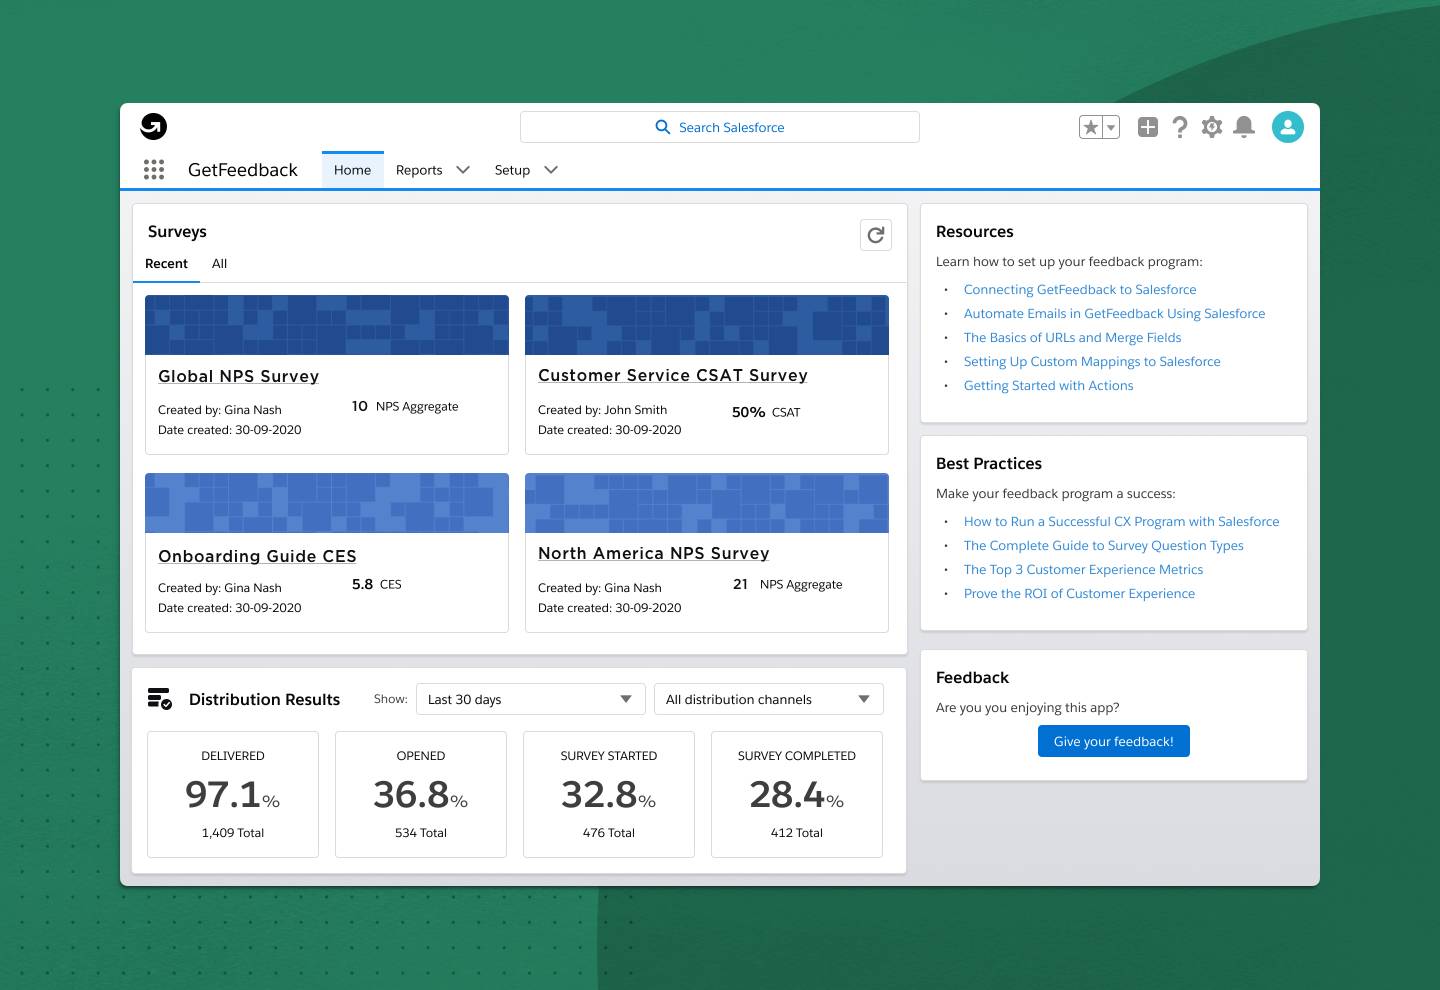The height and width of the screenshot is (990, 1440).
Task: Switch to the All surveys tab
Action: [x=220, y=264]
